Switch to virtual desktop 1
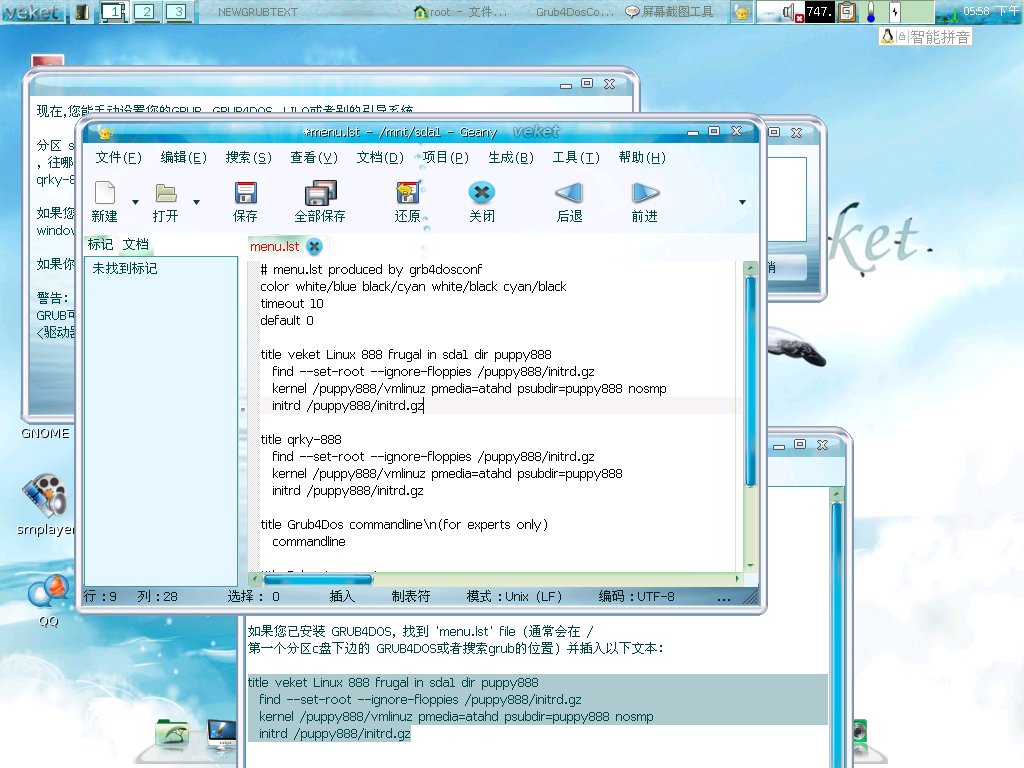Screen dimensions: 1024x768 114,12
